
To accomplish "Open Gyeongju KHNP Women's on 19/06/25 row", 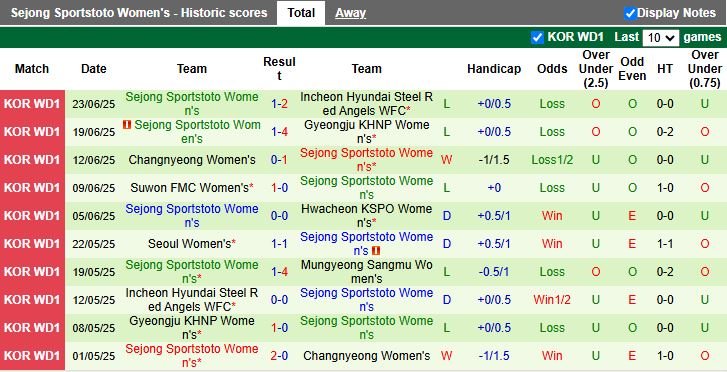I will pyautogui.click(x=366, y=132).
